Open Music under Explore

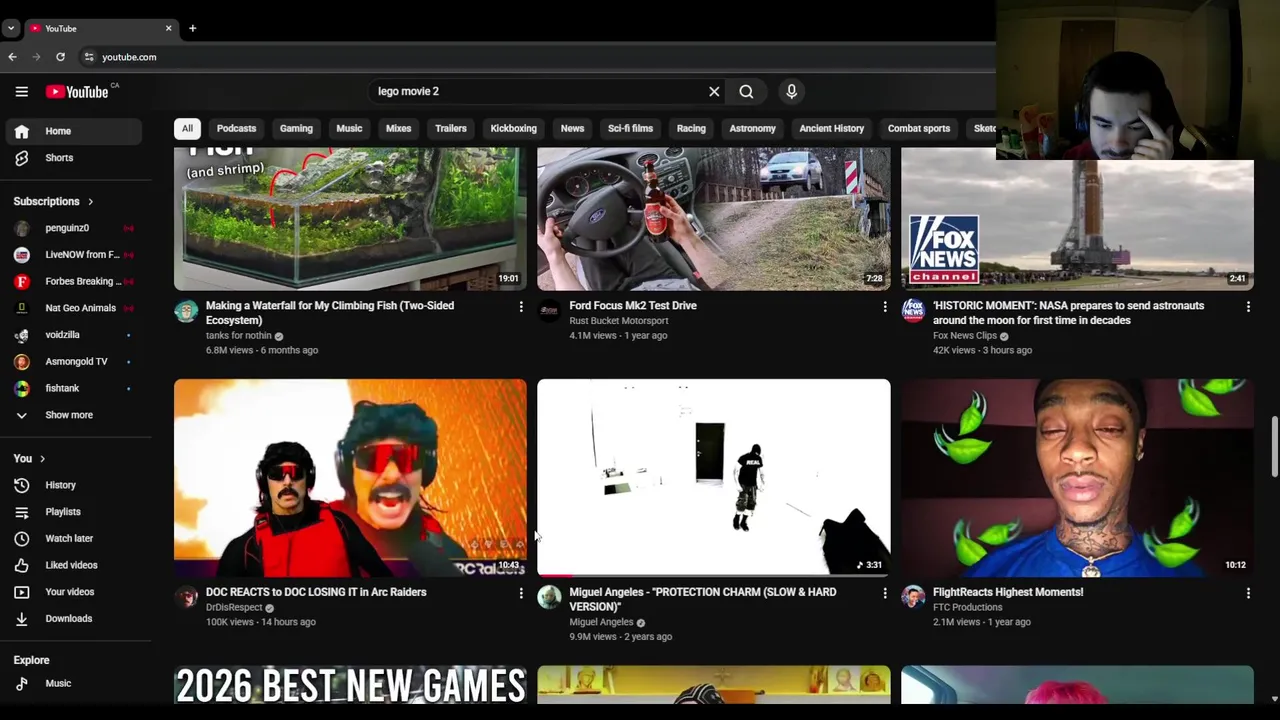pyautogui.click(x=72, y=684)
